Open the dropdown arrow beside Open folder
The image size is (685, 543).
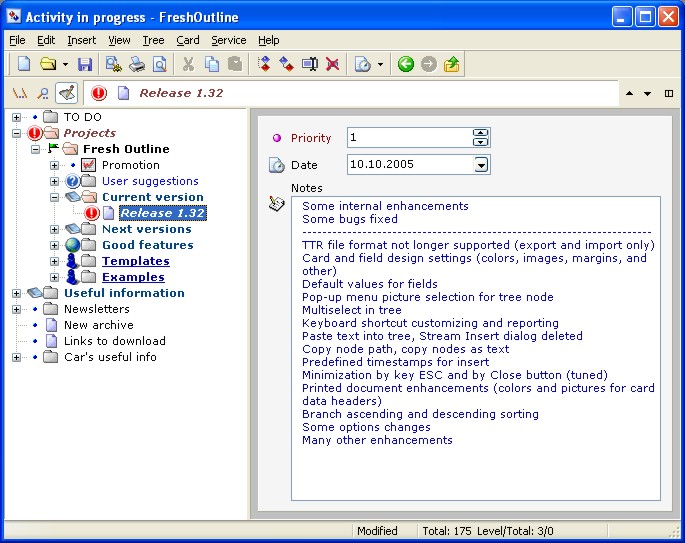(65, 65)
